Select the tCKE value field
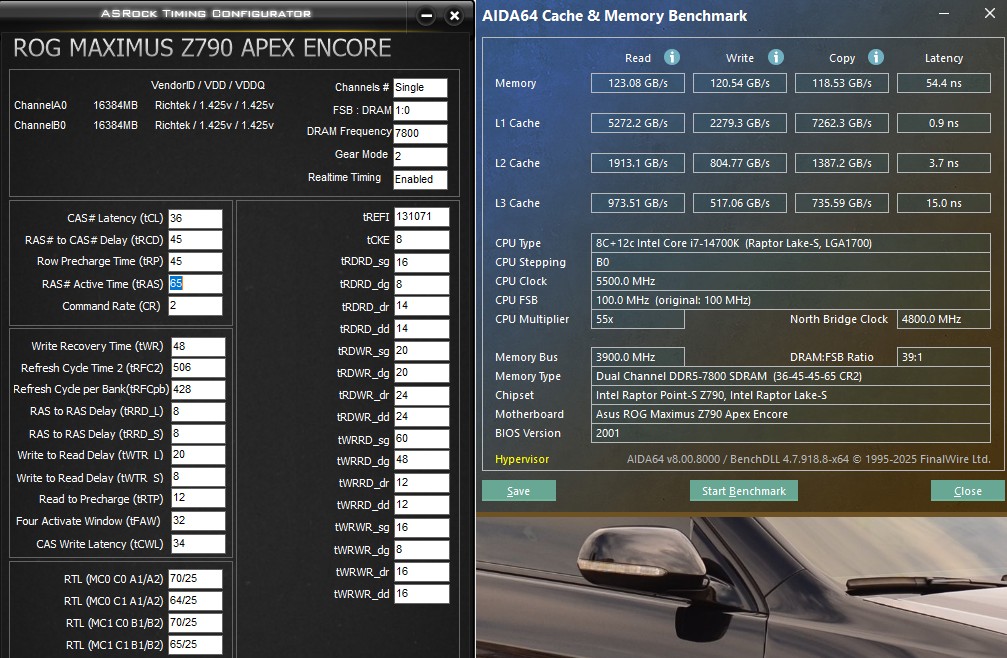Screen dimensions: 1007x658 pos(421,240)
